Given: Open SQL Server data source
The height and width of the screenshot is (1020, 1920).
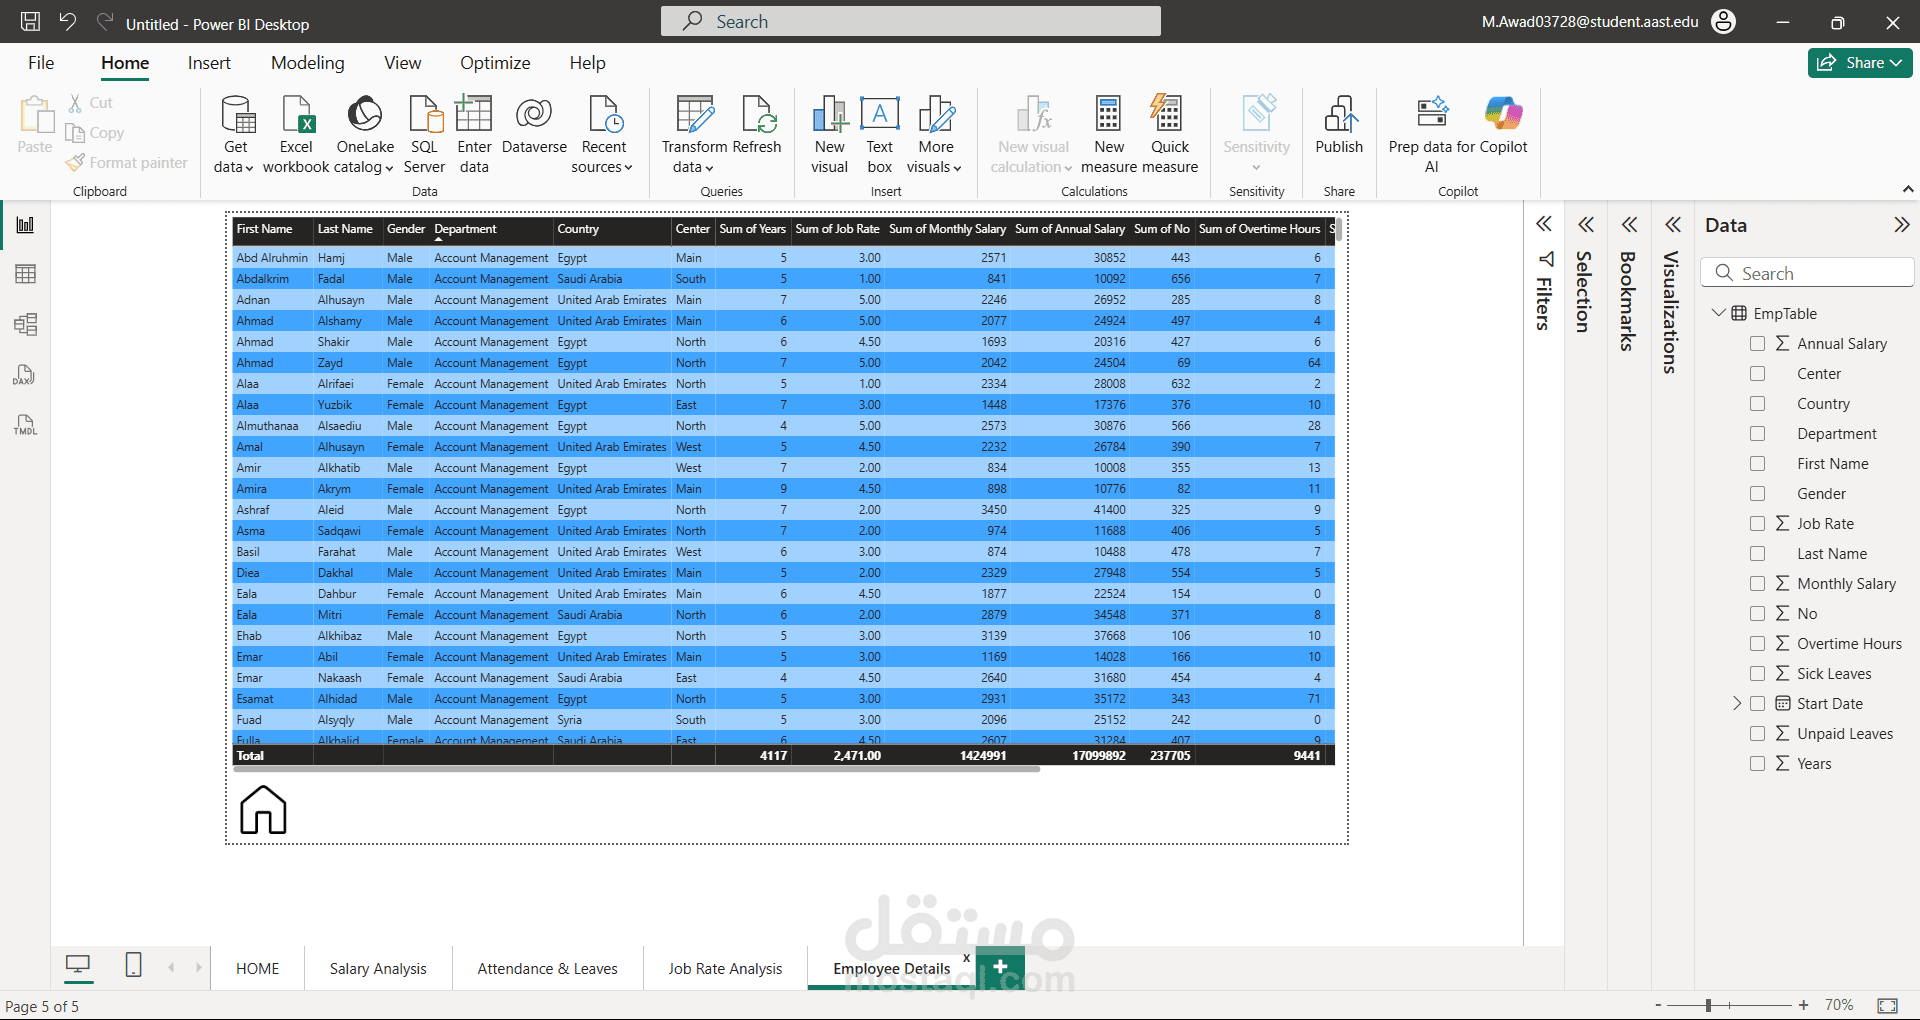Looking at the screenshot, I should point(424,116).
